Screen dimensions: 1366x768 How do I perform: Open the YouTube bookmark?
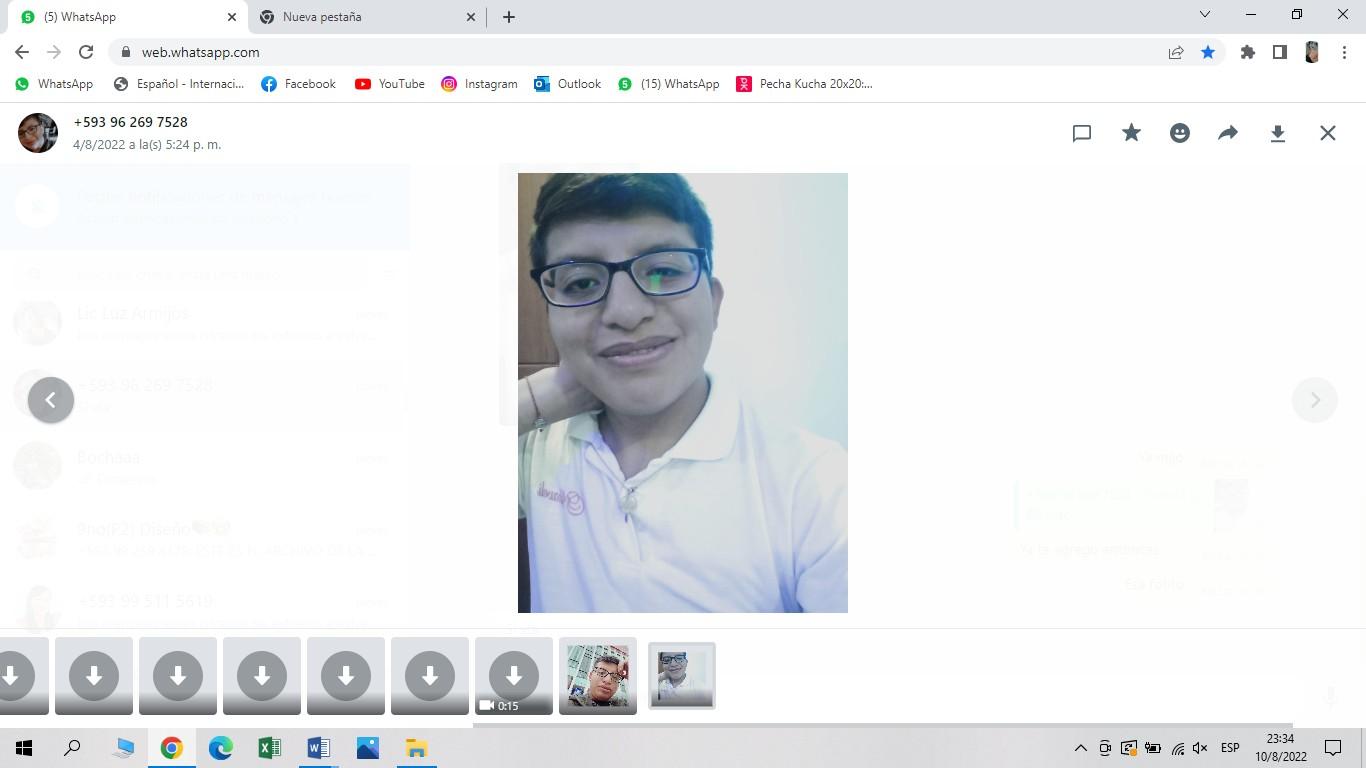pos(390,84)
